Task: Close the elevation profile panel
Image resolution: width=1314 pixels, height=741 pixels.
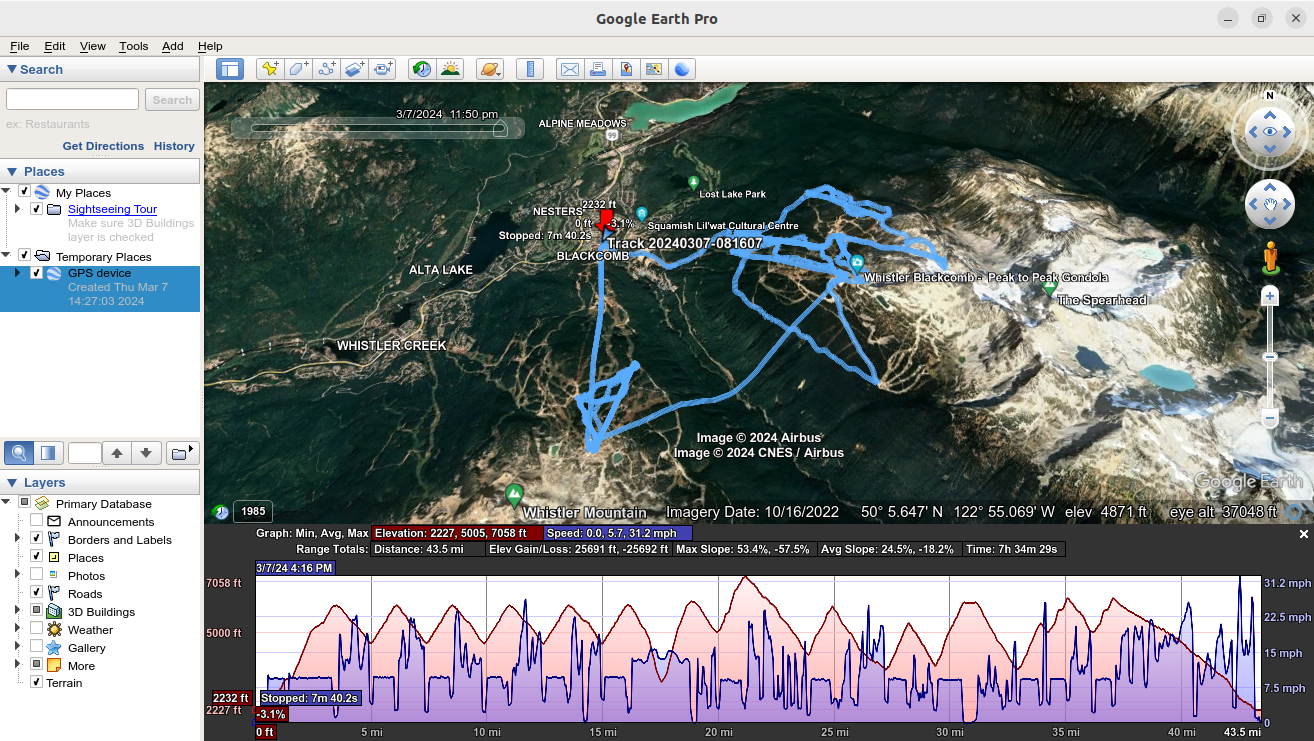Action: pos(1303,535)
